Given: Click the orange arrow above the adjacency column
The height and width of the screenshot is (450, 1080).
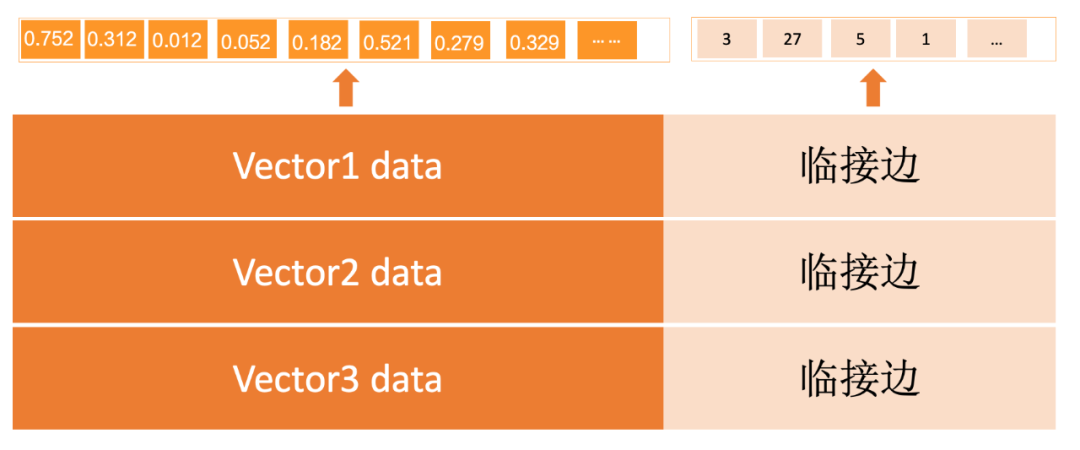Looking at the screenshot, I should pos(873,88).
